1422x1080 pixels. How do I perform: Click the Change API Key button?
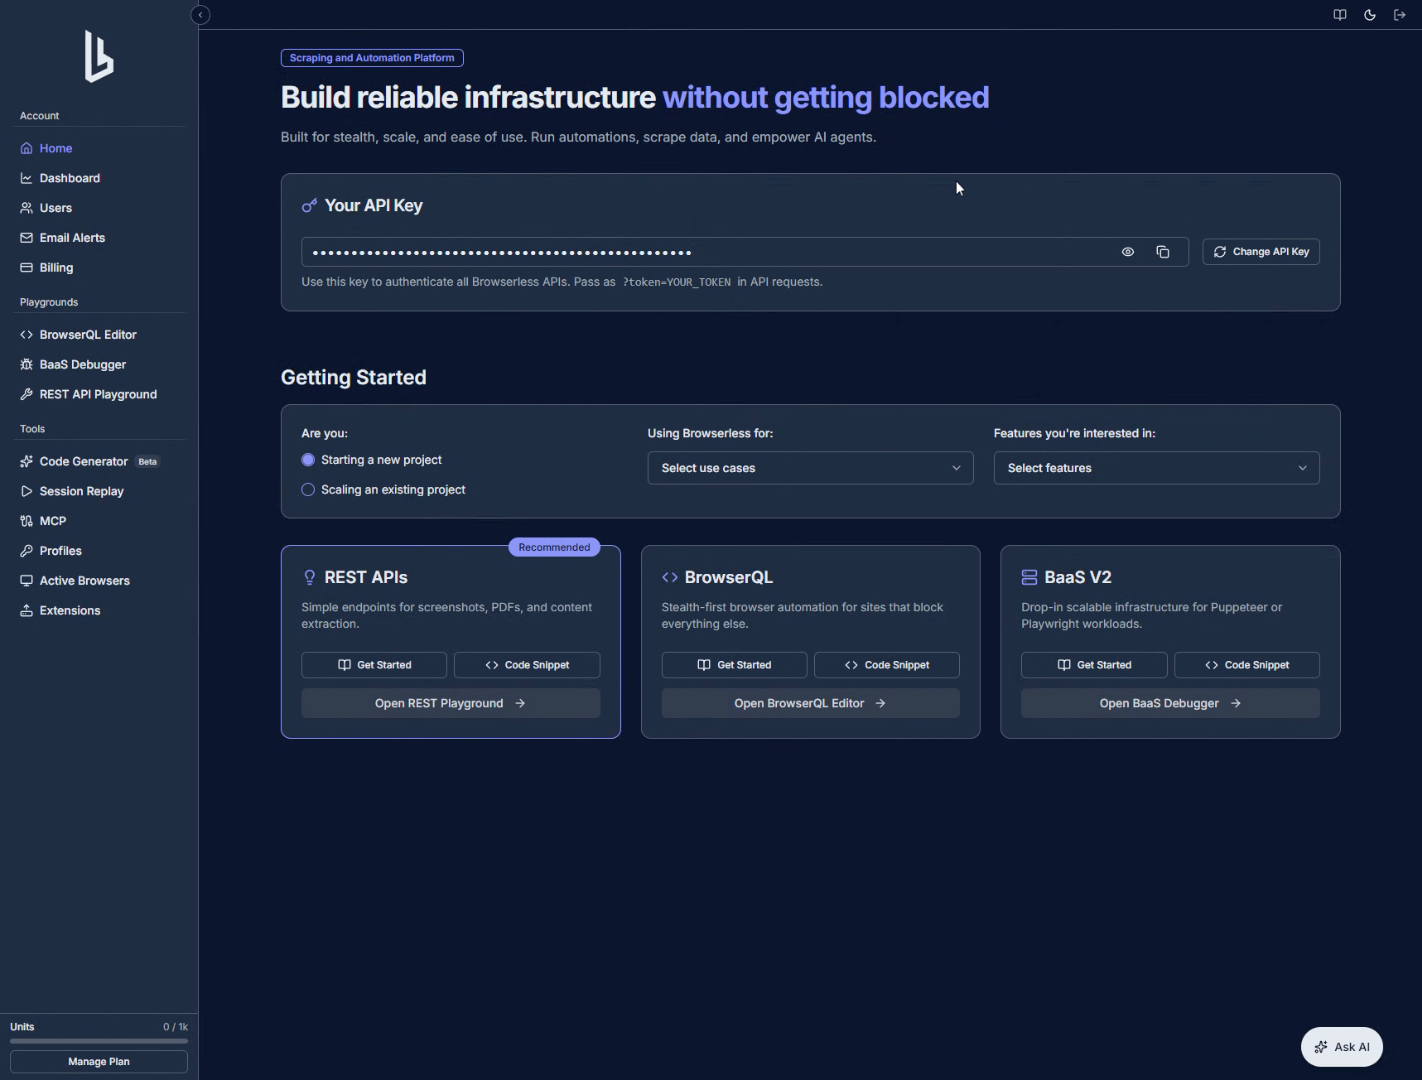tap(1261, 252)
